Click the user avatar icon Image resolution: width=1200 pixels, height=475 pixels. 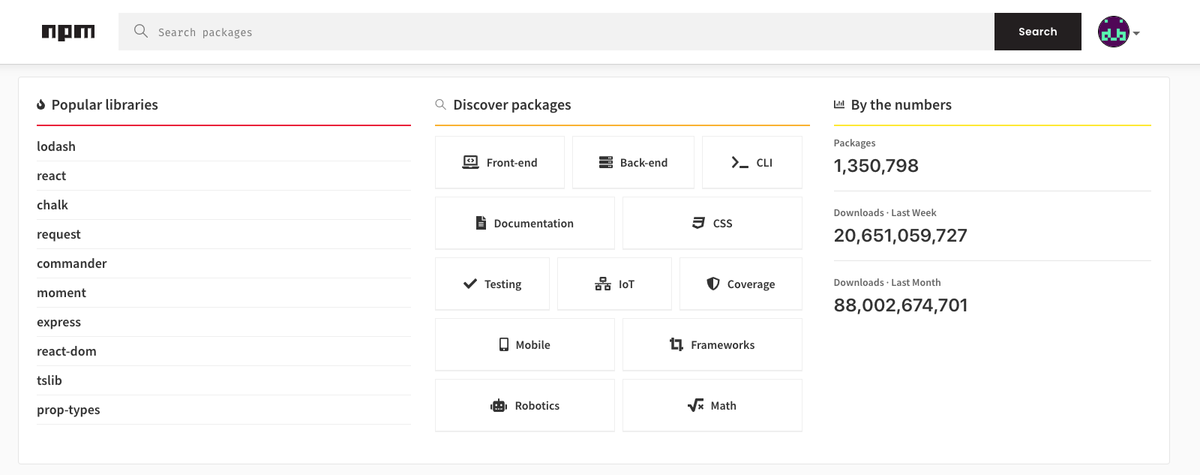tap(1113, 32)
